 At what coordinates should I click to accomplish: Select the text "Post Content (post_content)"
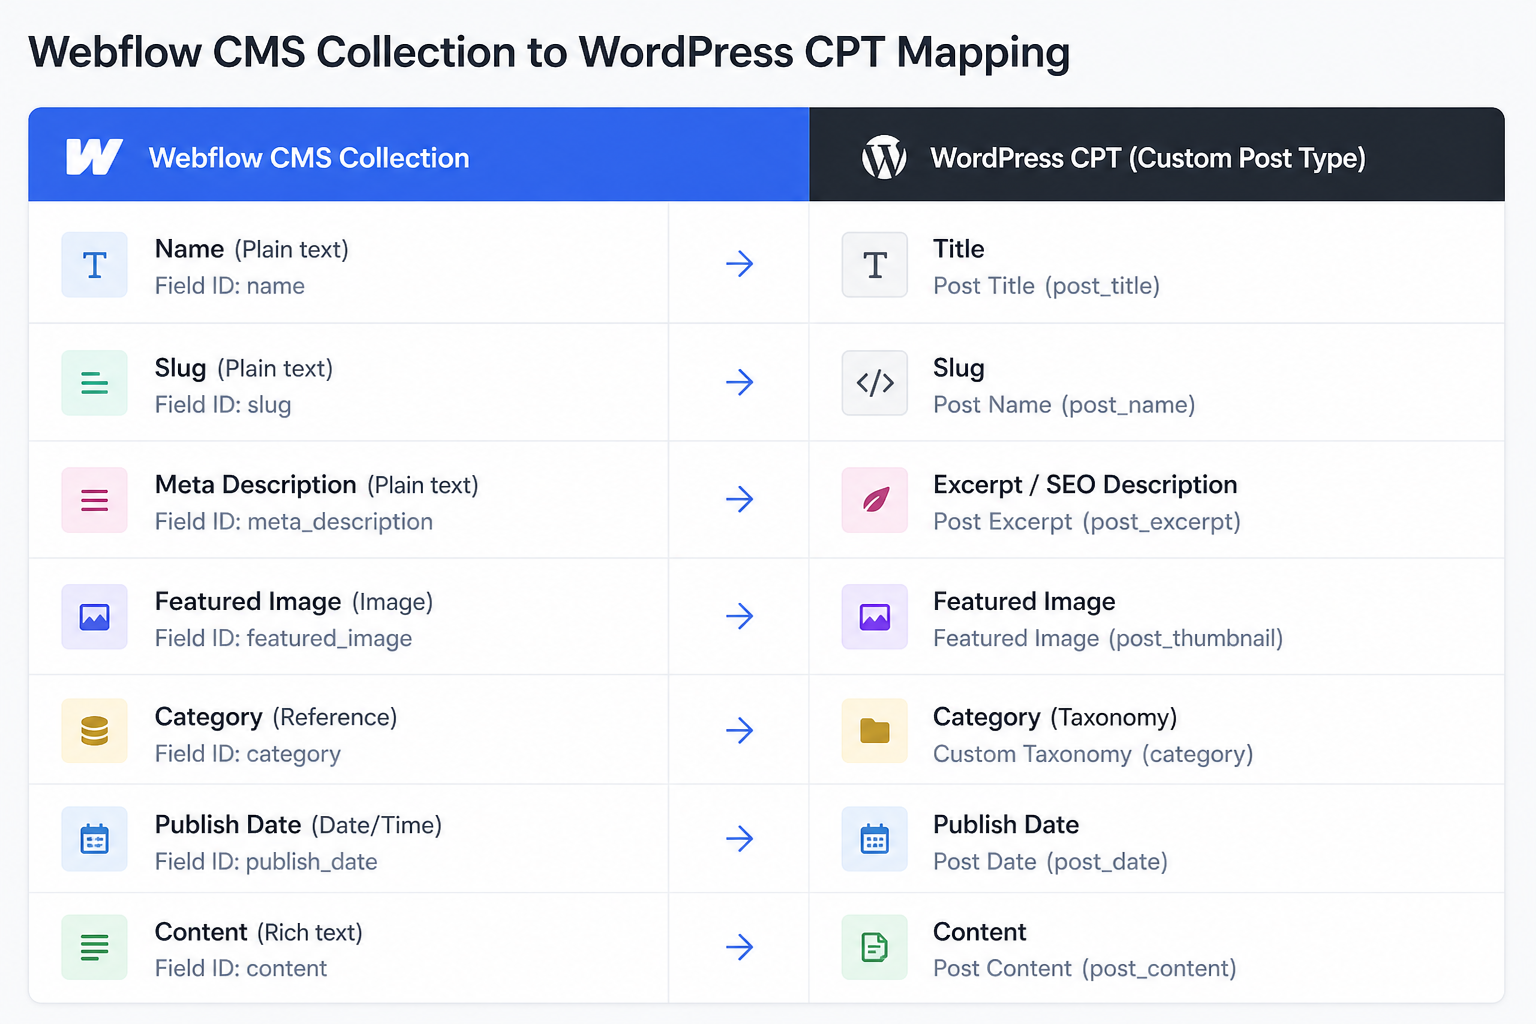pyautogui.click(x=1085, y=969)
